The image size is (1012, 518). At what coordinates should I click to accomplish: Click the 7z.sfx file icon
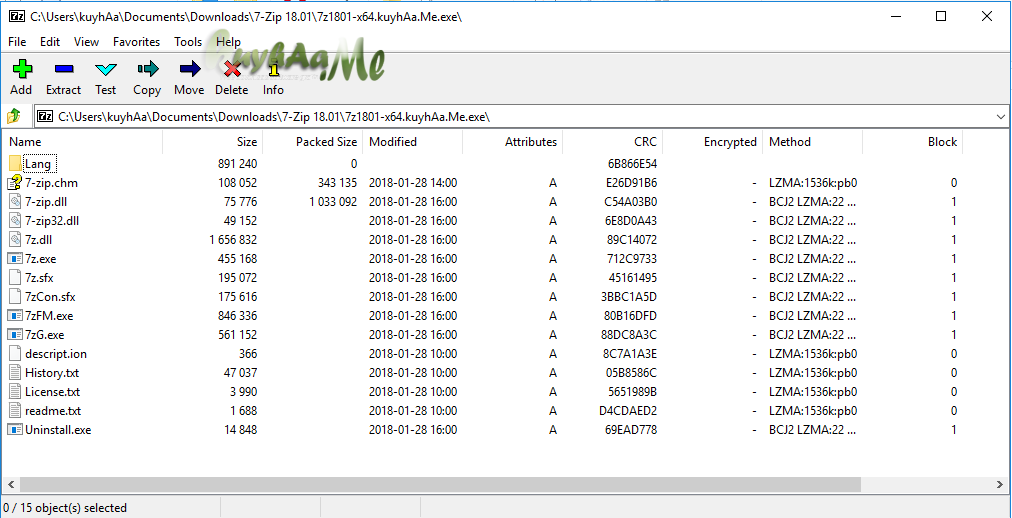tap(15, 278)
